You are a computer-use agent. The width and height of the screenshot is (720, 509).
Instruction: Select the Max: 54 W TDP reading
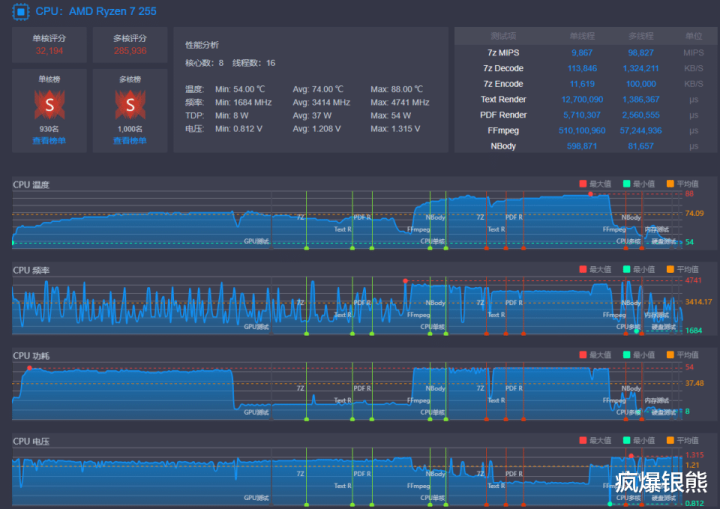391,116
